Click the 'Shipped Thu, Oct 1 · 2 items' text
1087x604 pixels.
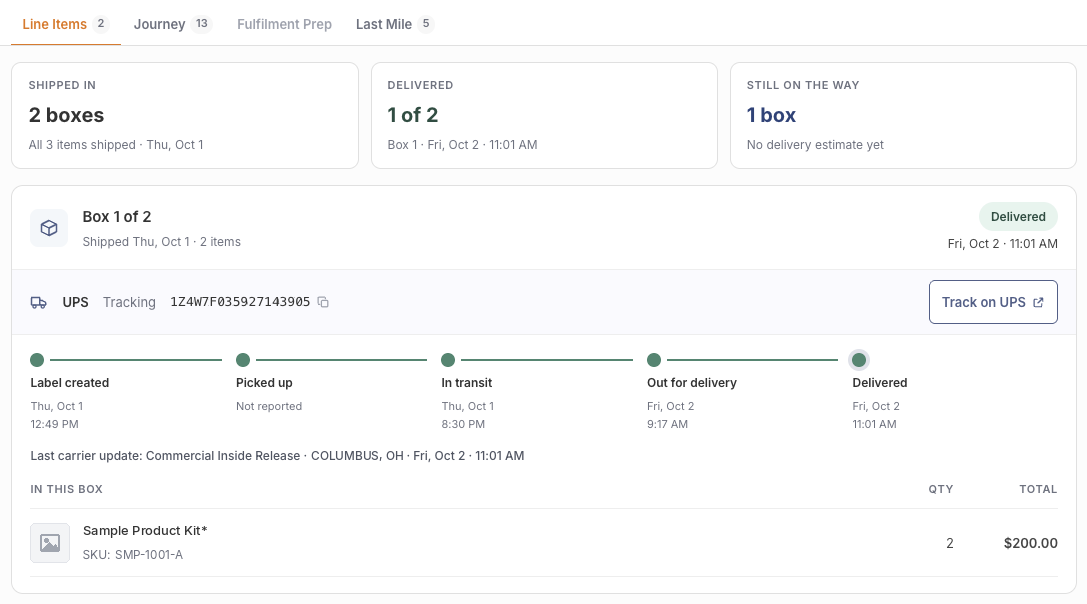point(162,242)
